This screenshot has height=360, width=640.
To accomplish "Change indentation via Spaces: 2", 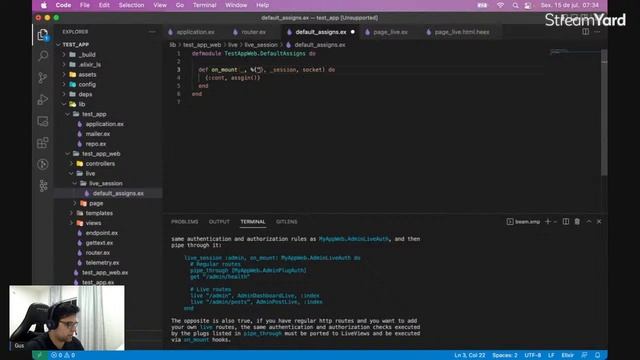I will (504, 355).
